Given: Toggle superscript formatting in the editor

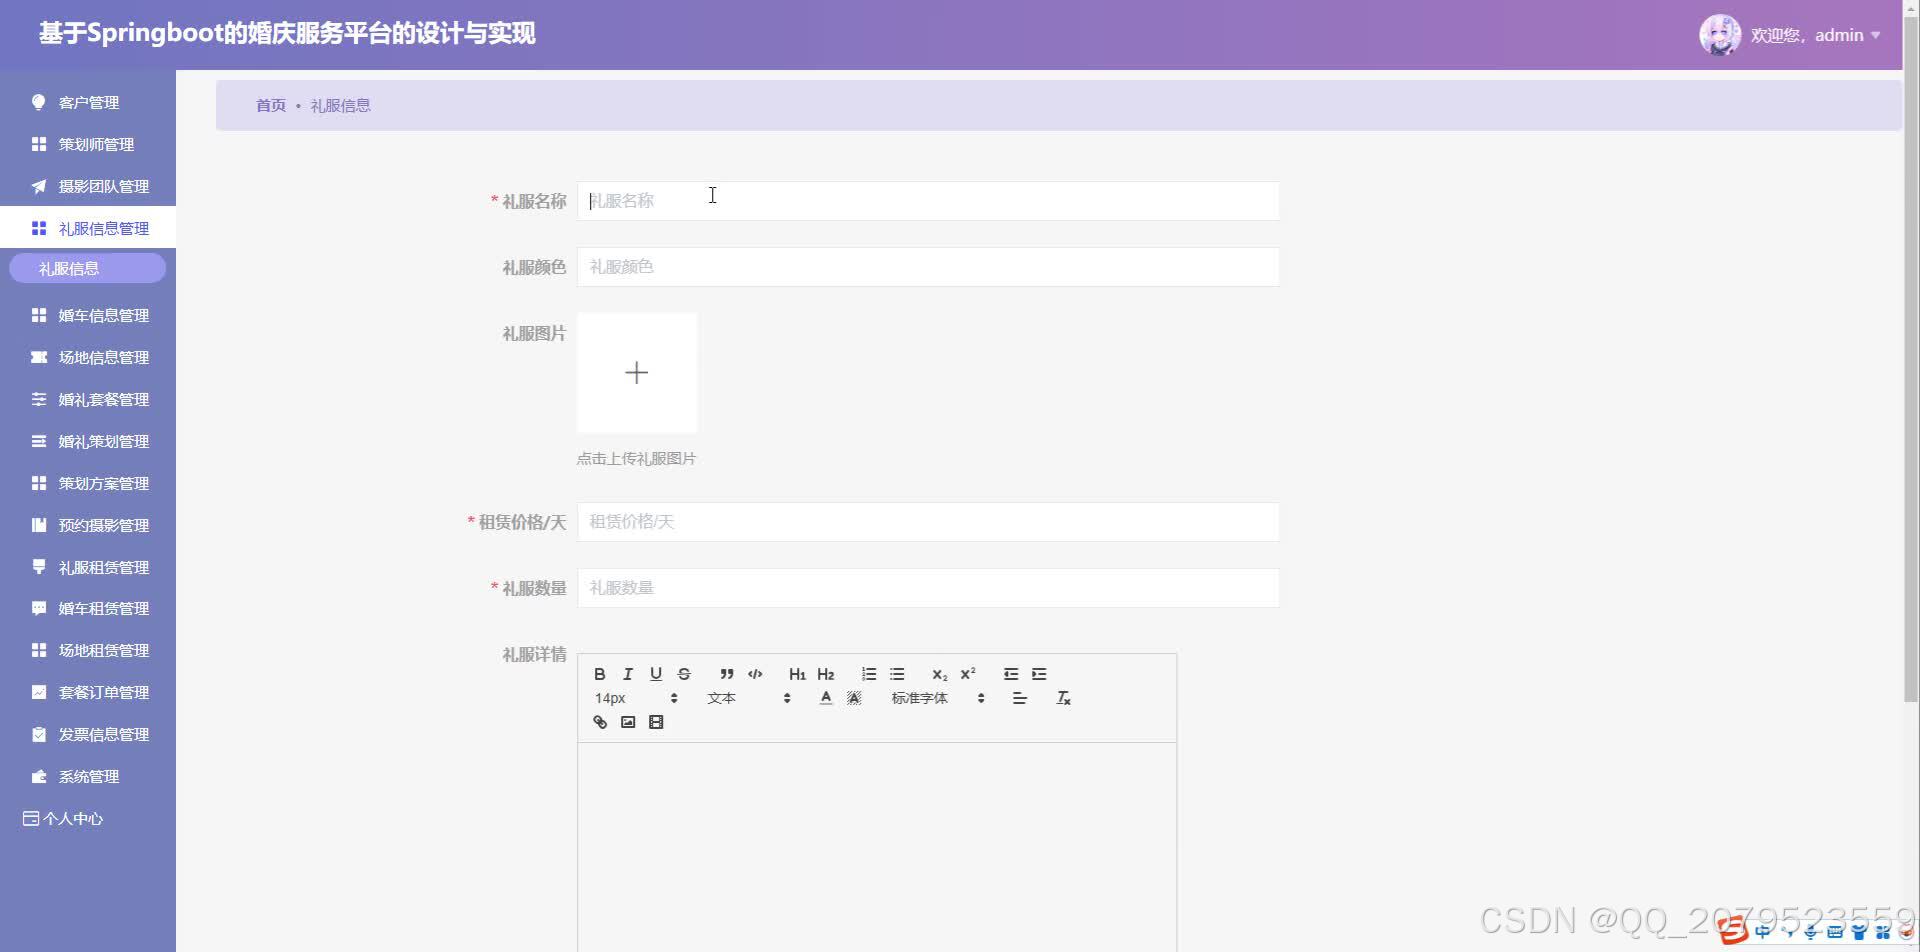Looking at the screenshot, I should point(966,674).
